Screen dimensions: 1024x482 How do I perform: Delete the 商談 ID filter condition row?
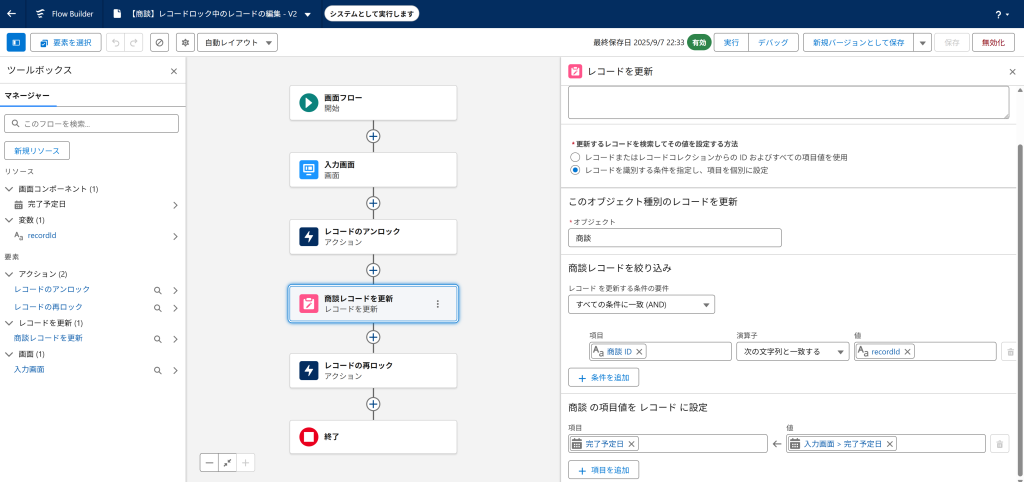[x=1009, y=352]
